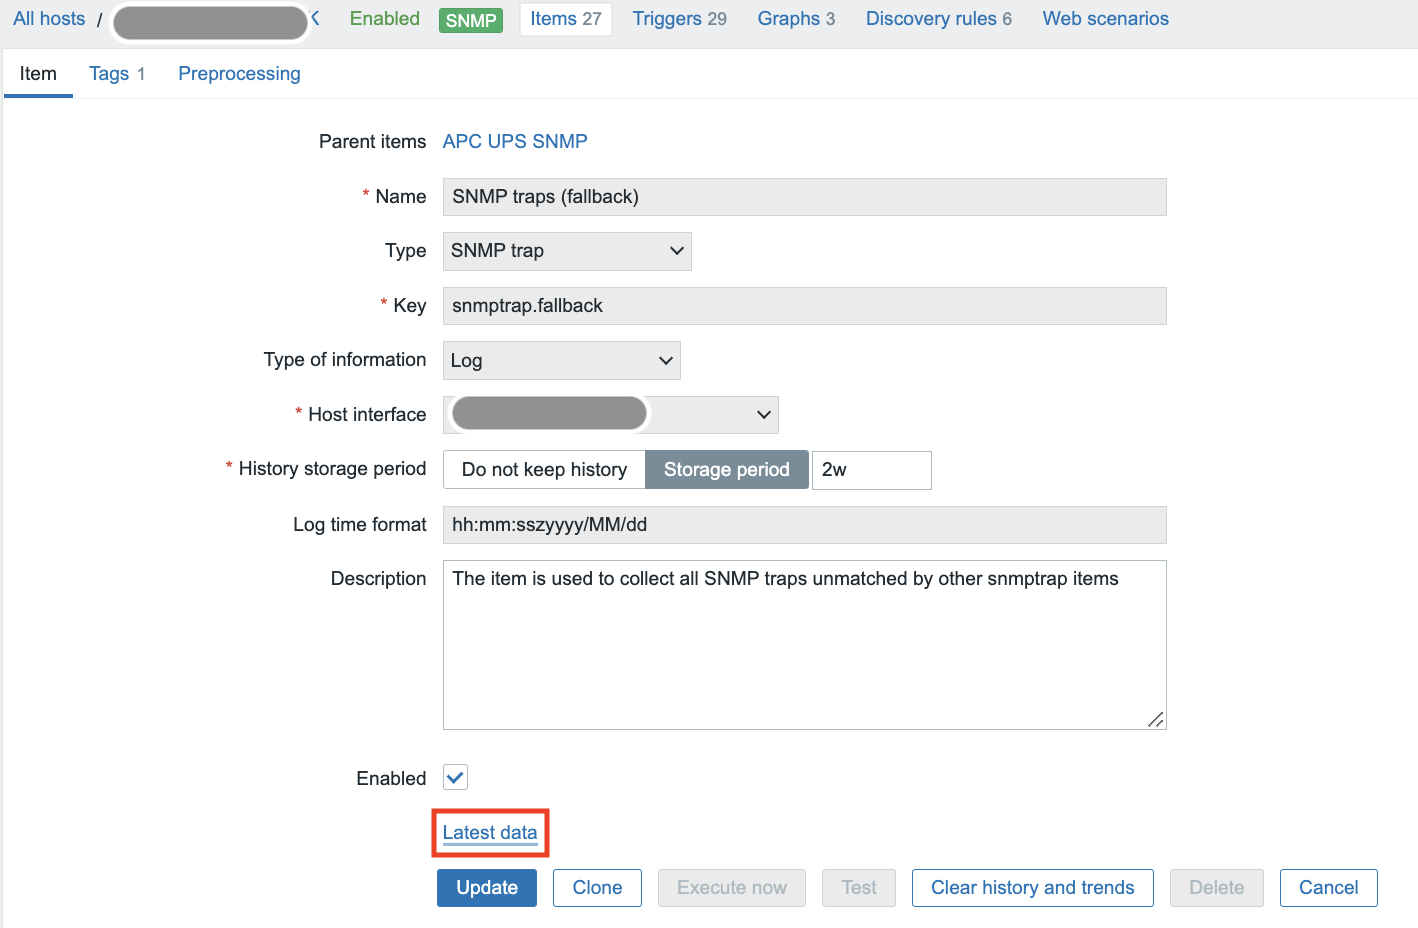Click the green SNMP badge
This screenshot has height=928, width=1418.
470,20
